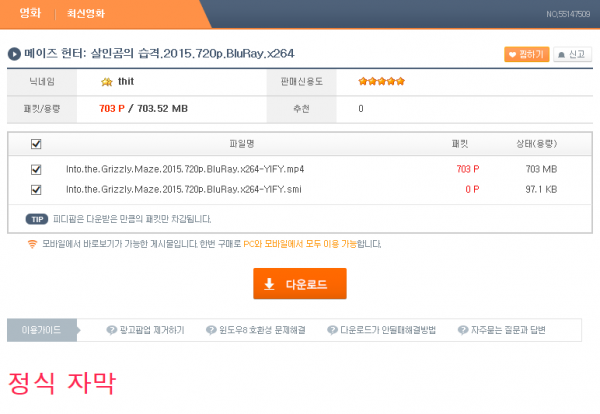Screen dimensions: 600x414
Task: Click the play arrow icon beside the title
Action: click(x=14, y=54)
